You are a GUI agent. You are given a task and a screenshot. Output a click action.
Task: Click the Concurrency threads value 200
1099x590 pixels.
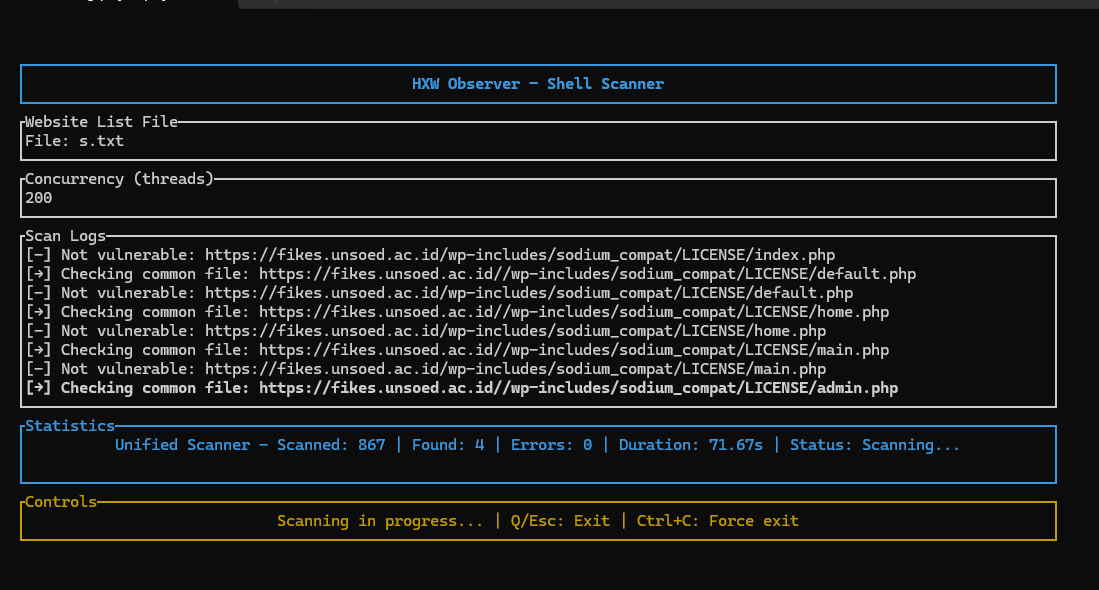pyautogui.click(x=39, y=198)
